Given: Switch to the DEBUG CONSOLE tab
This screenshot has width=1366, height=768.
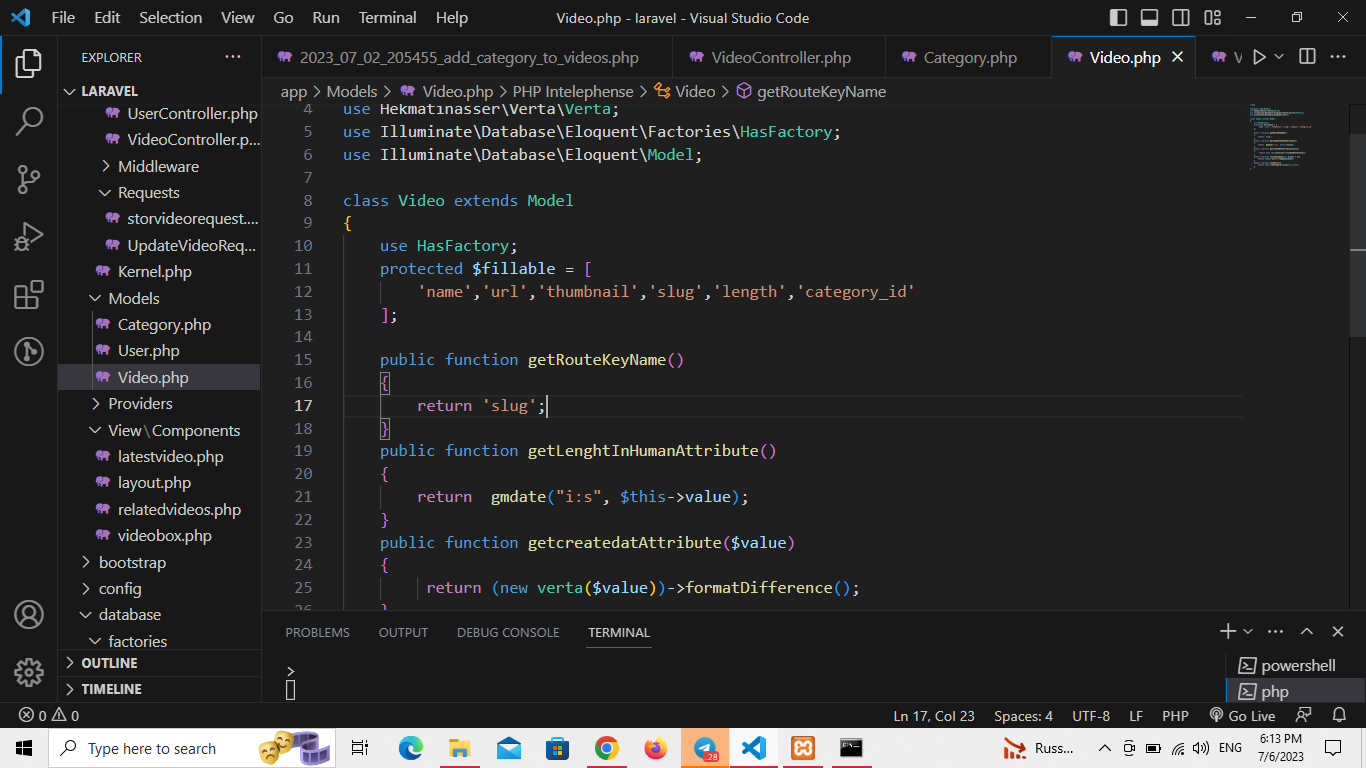Looking at the screenshot, I should coord(508,632).
